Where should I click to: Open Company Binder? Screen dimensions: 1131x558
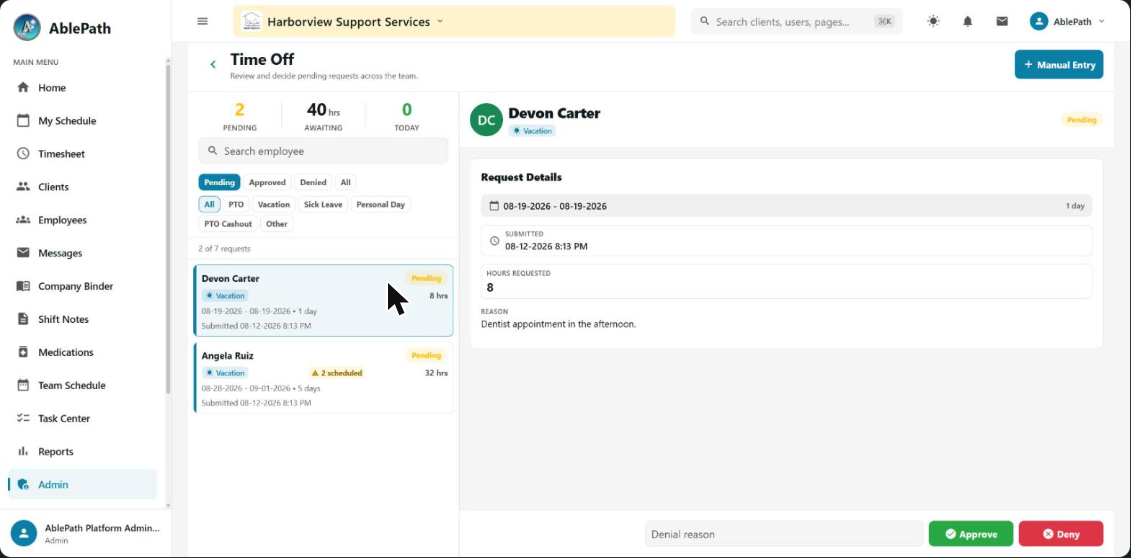pyautogui.click(x=82, y=286)
